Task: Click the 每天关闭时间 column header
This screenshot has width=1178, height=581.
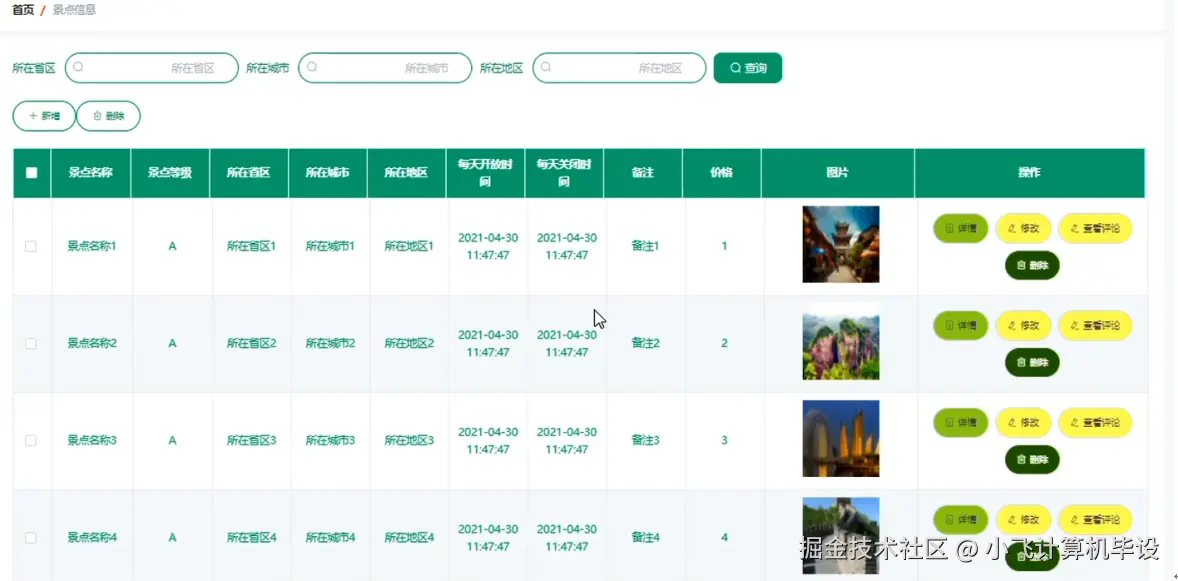Action: (564, 173)
